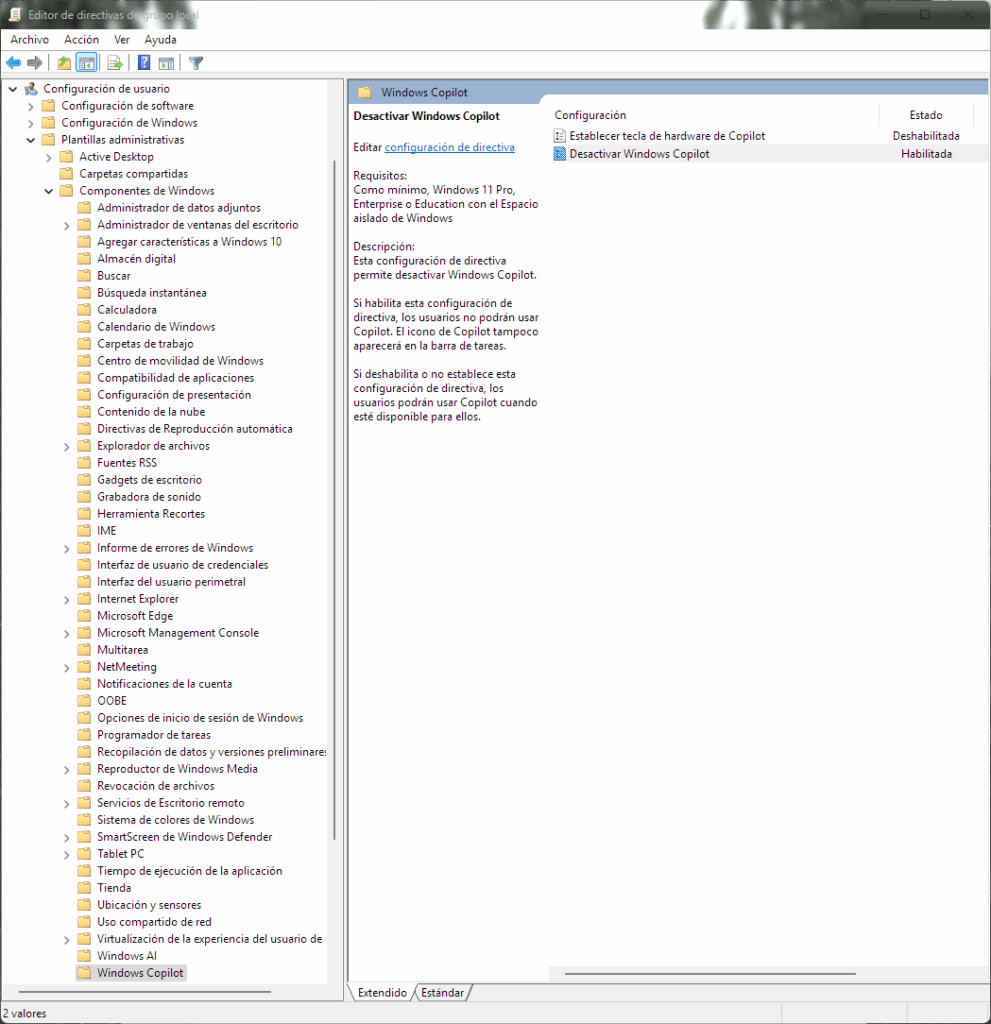Open the Help toolbar icon
991x1024 pixels.
[x=144, y=63]
